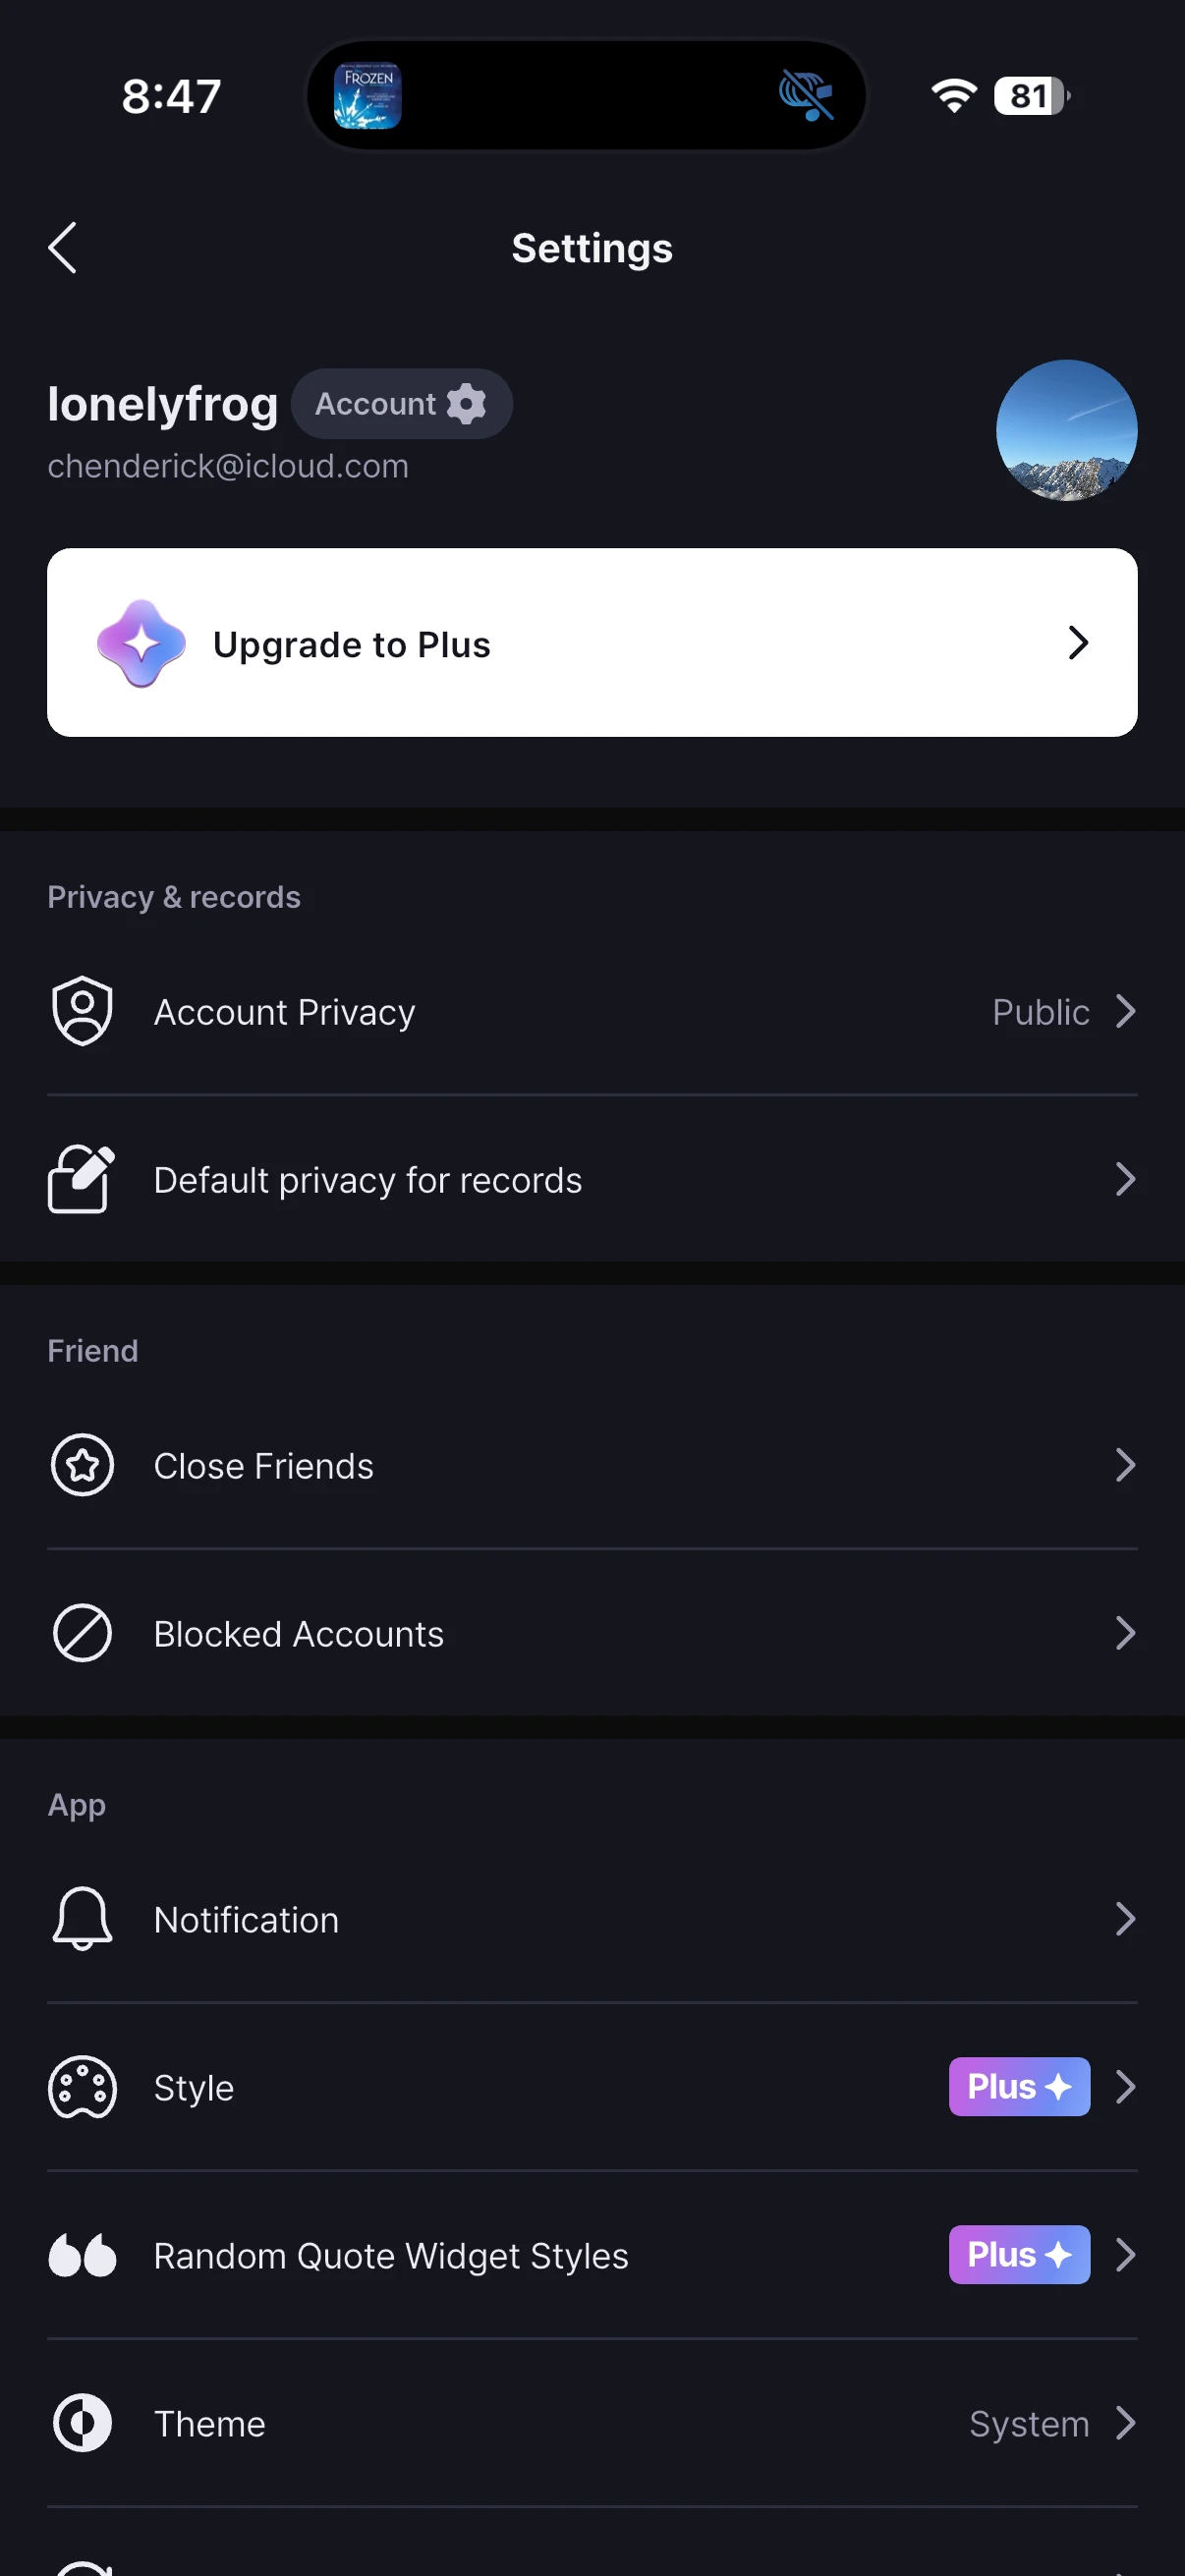Tap the Plus sparkle gem icon
Screen dimensions: 1185x2576
pos(141,643)
